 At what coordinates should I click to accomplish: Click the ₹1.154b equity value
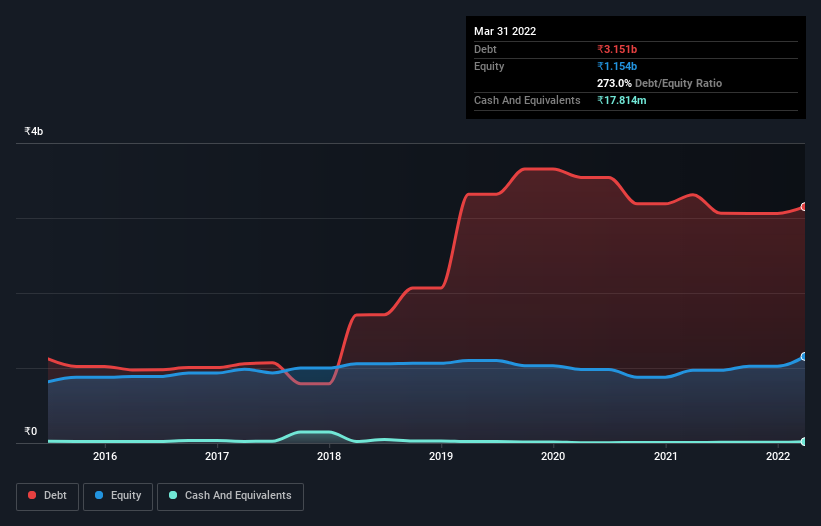[x=617, y=66]
